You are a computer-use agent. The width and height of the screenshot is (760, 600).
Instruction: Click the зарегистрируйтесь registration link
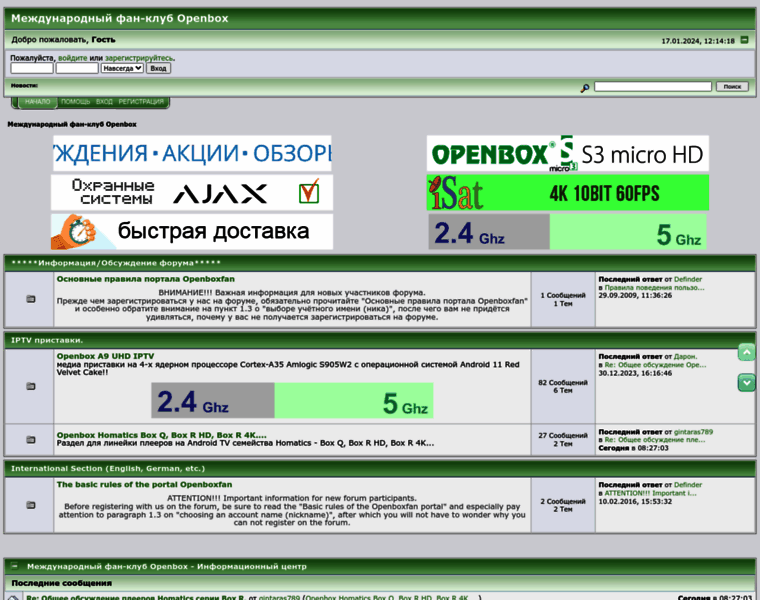coord(139,58)
